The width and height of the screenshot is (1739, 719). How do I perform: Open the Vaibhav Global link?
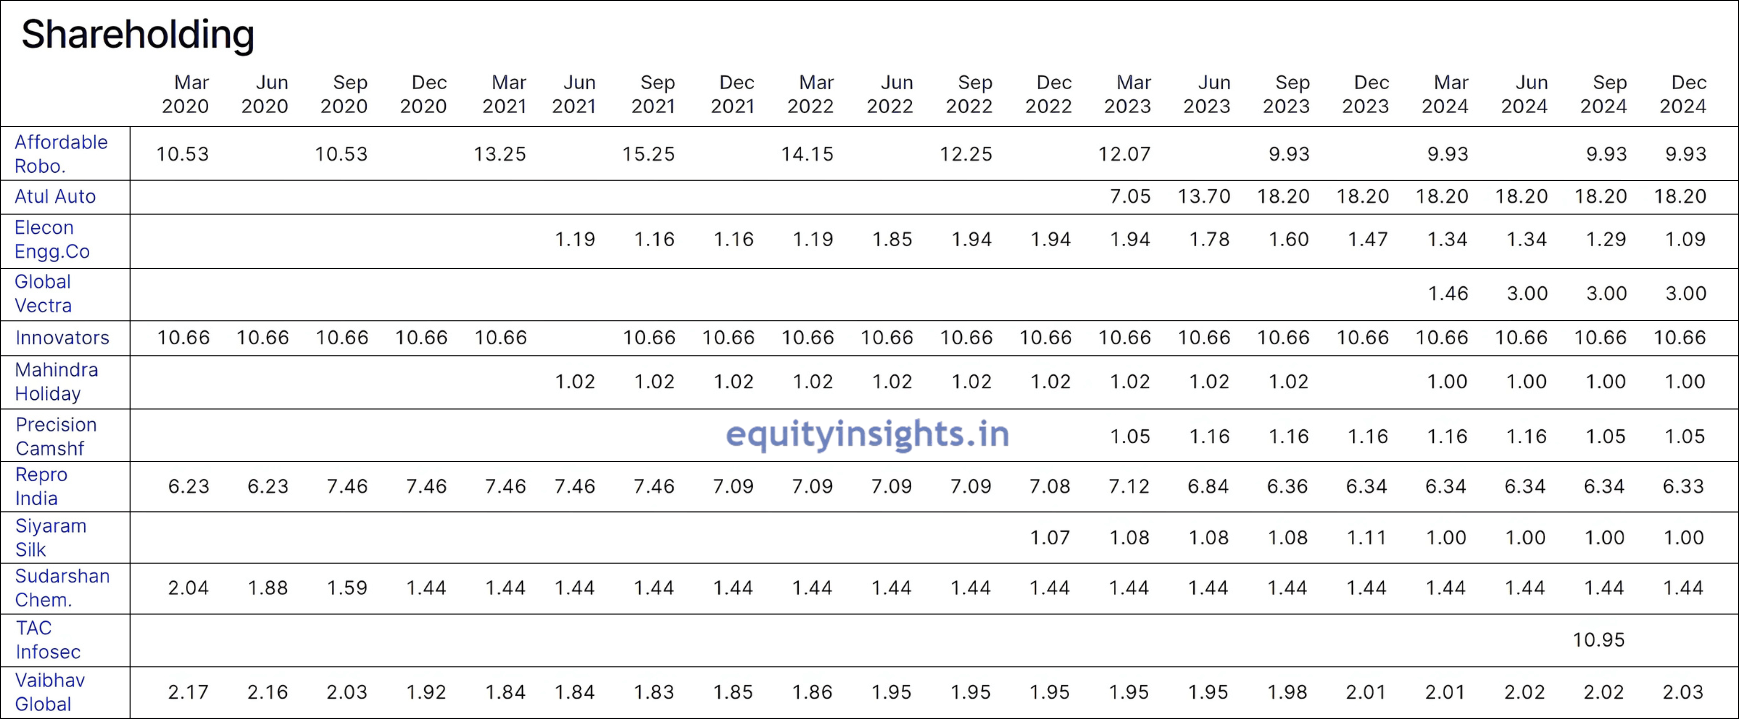click(49, 692)
